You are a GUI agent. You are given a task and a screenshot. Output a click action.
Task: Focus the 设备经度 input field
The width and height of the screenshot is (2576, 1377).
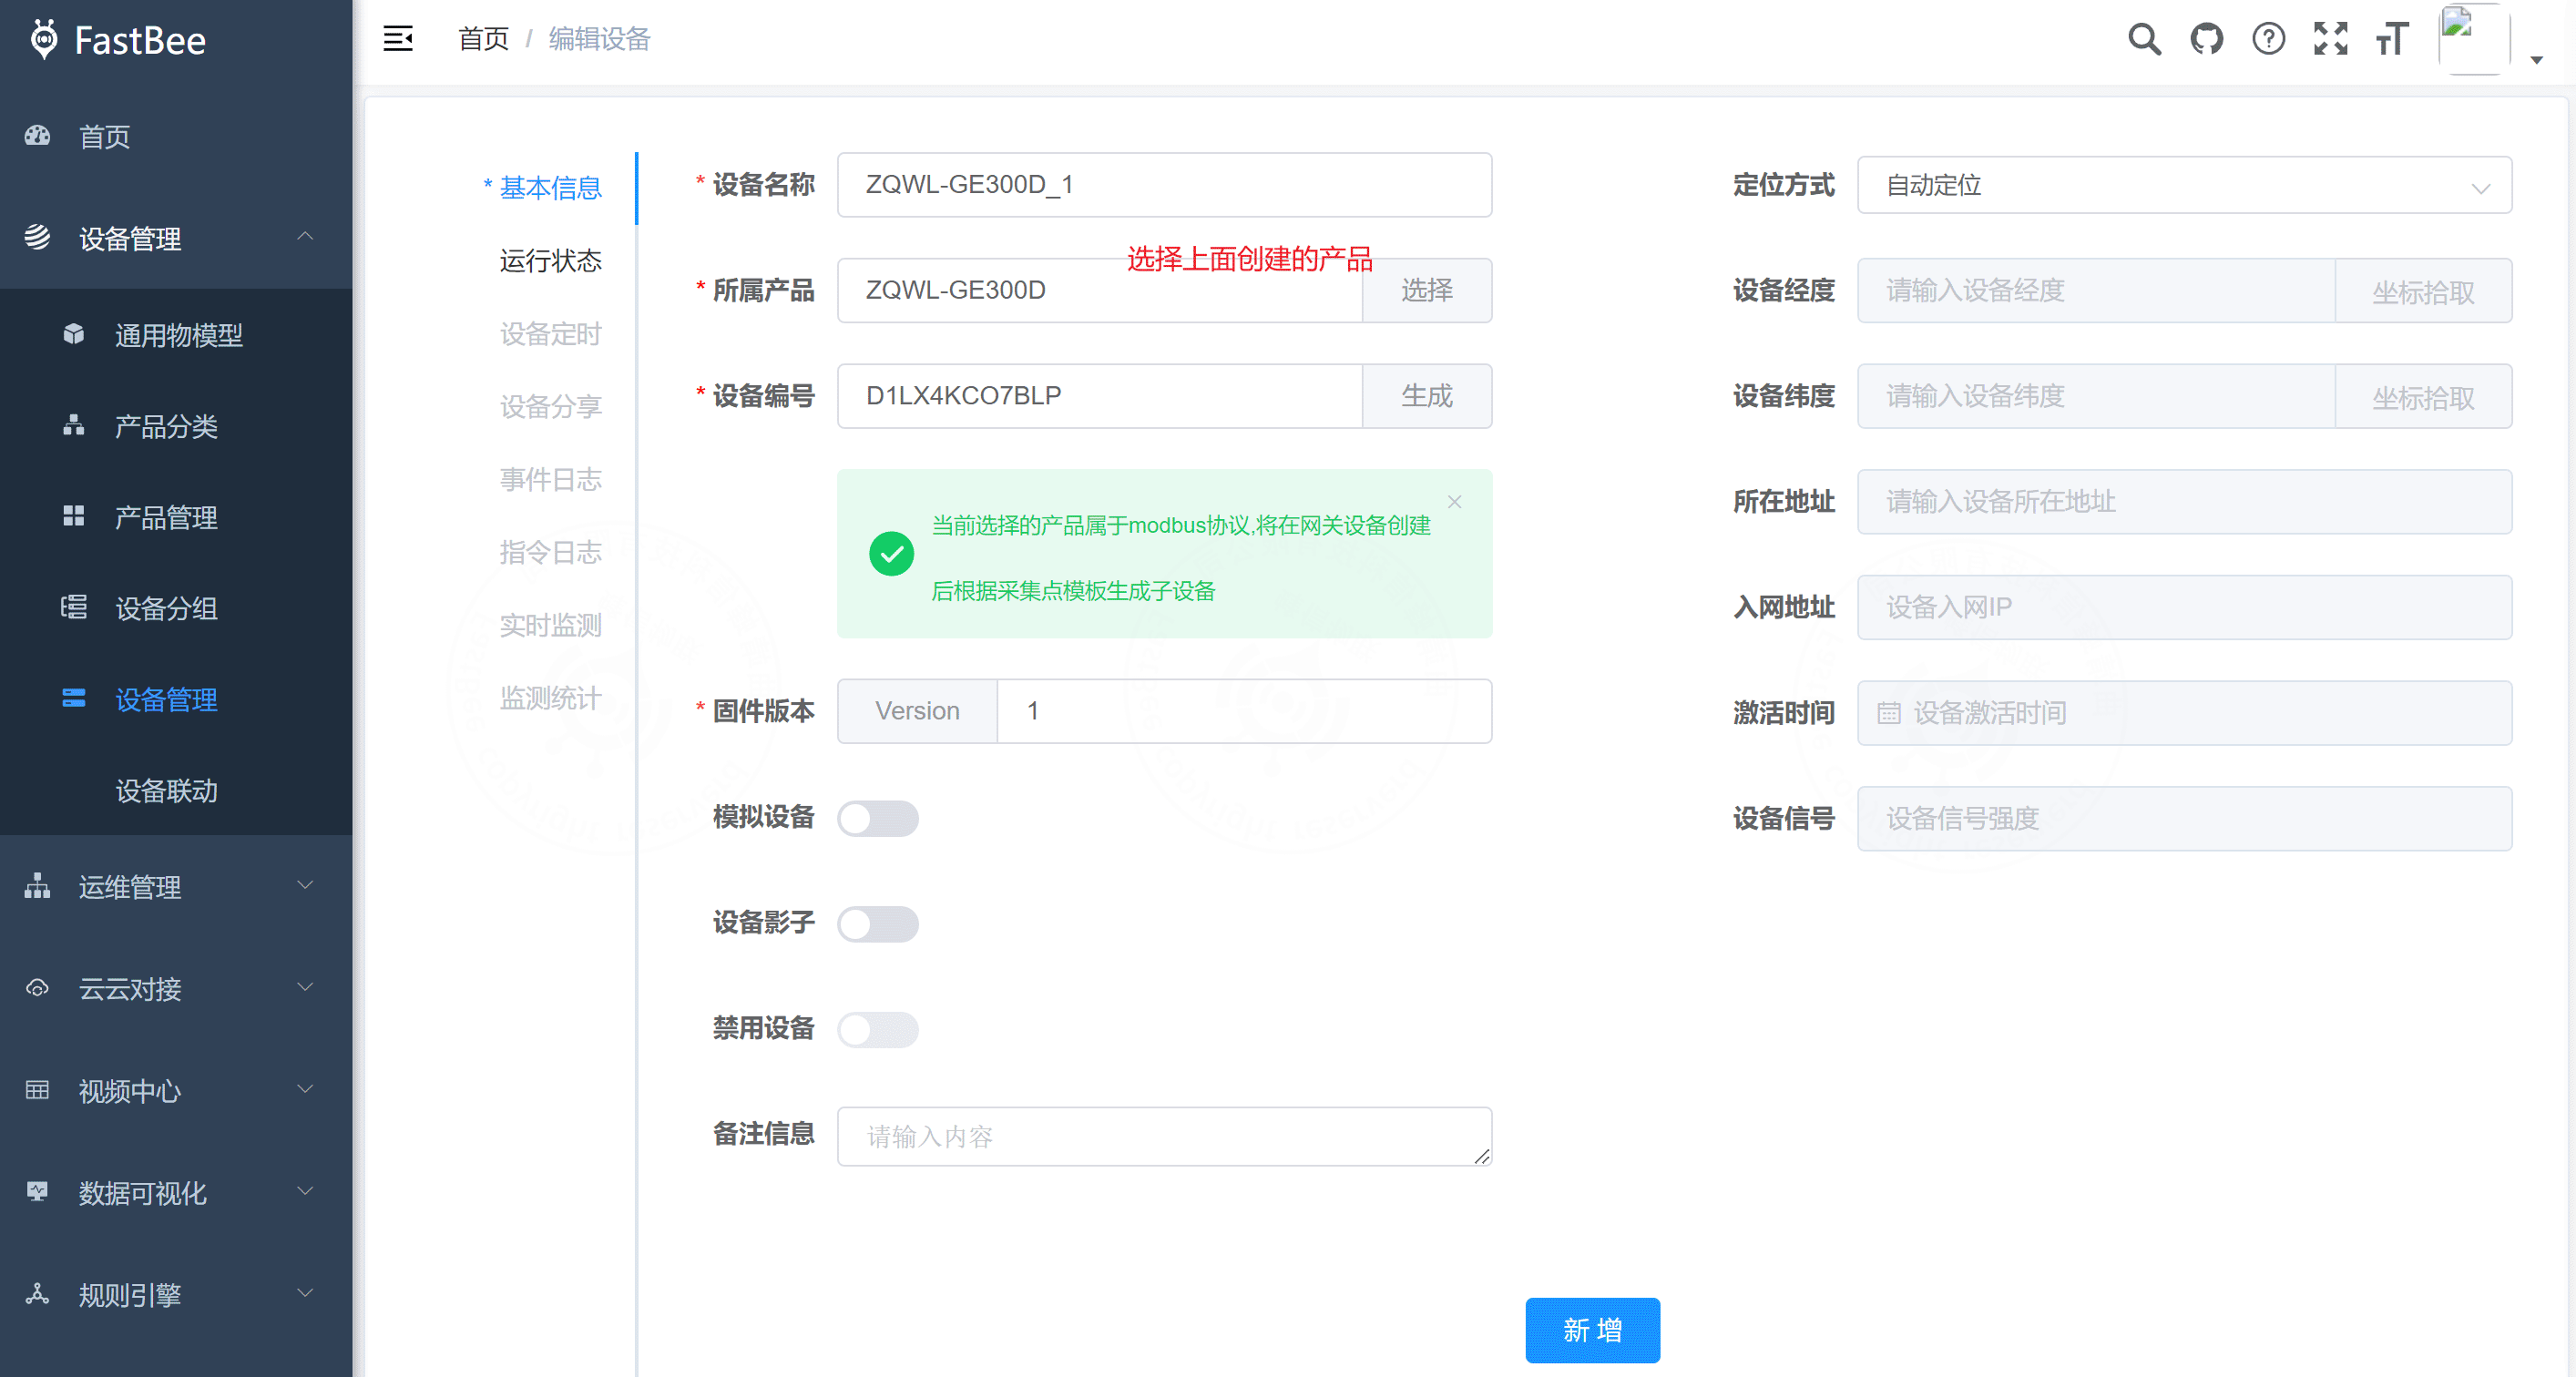2096,291
